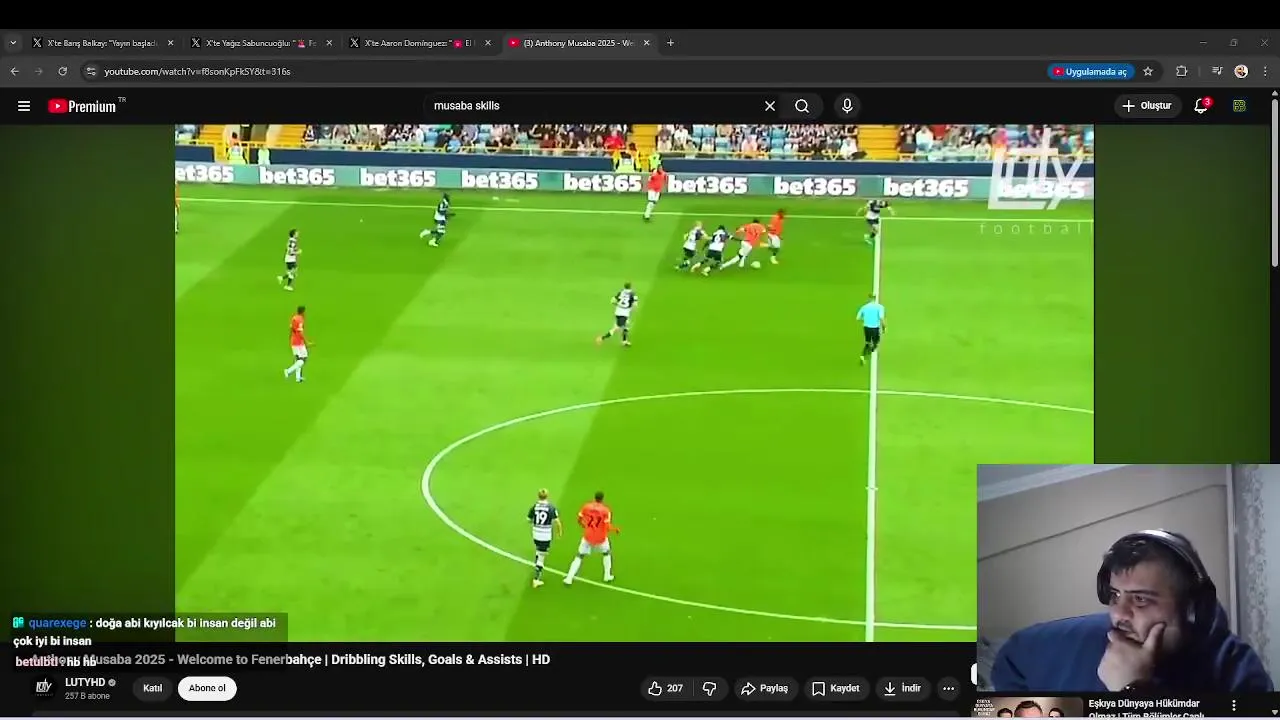Dislike the video with thumbs down
Viewport: 1280px width, 720px height.
coord(709,688)
